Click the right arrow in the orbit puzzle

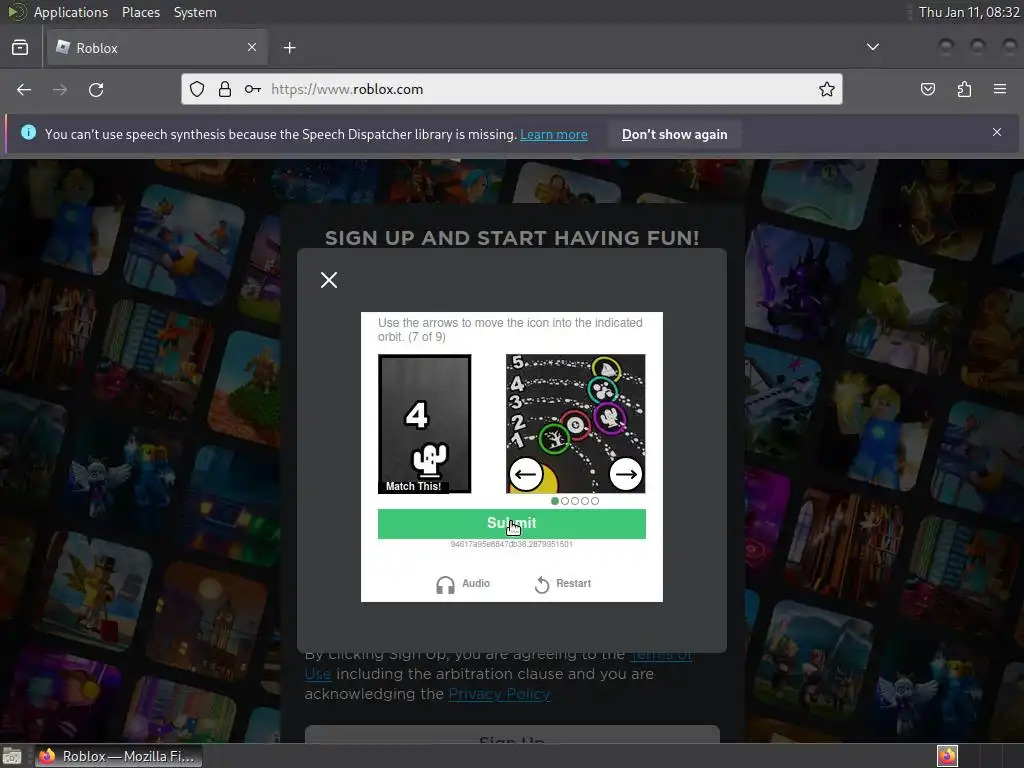[626, 474]
